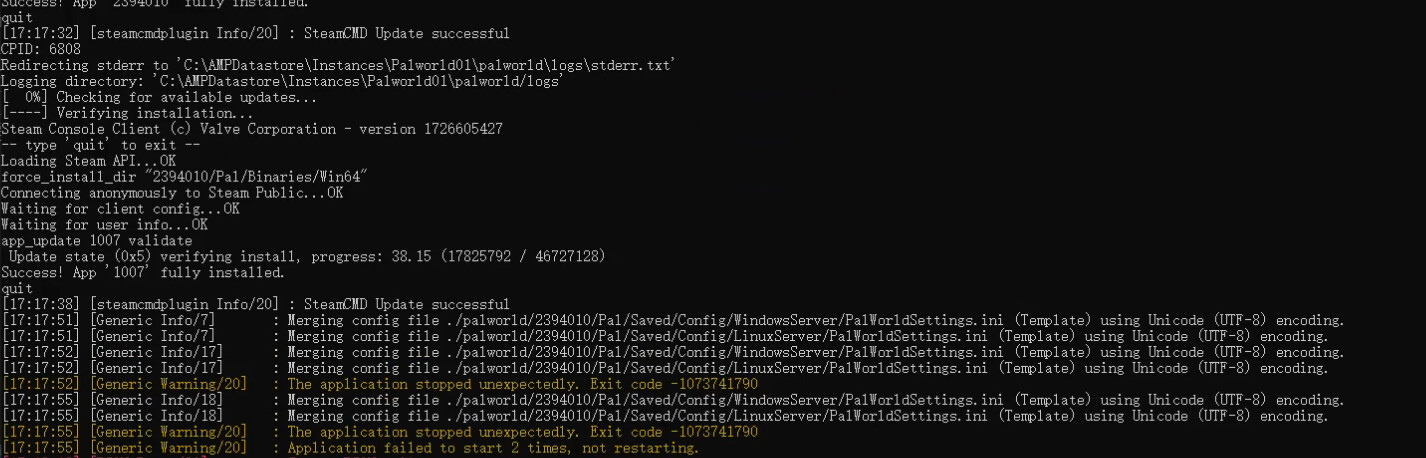The width and height of the screenshot is (1426, 458).
Task: Select the Waiting for user info line
Action: coord(104,225)
